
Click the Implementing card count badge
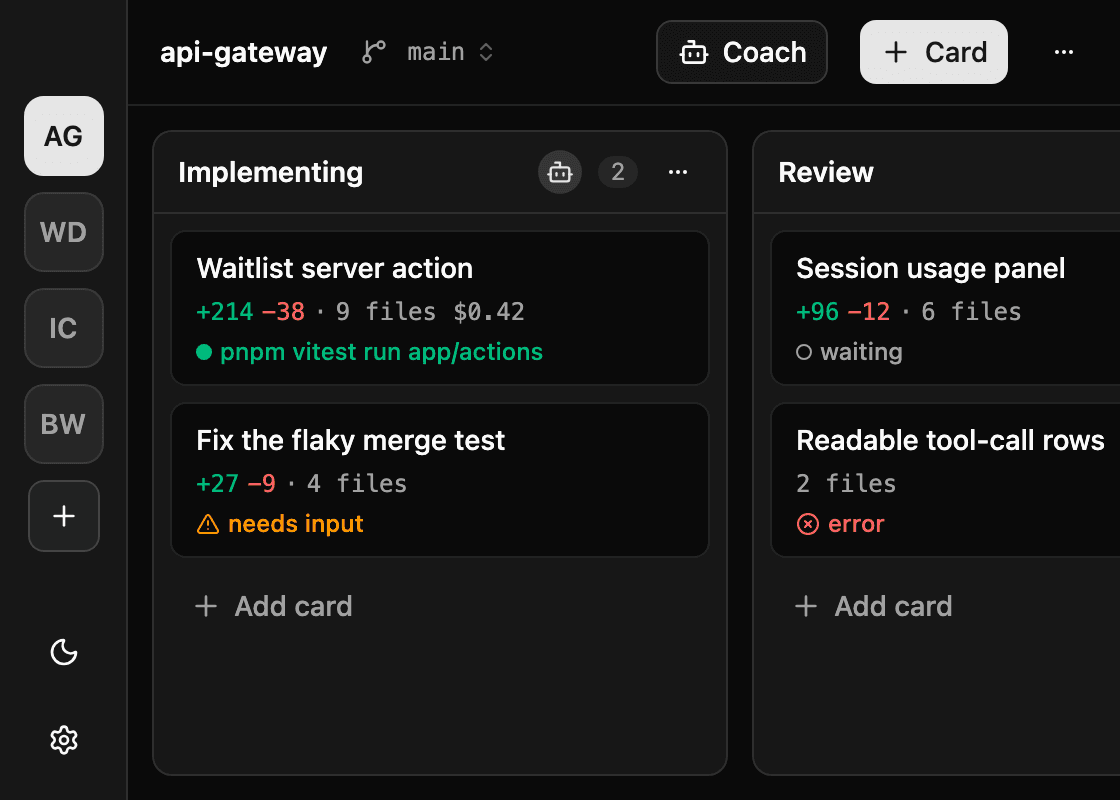pyautogui.click(x=618, y=172)
